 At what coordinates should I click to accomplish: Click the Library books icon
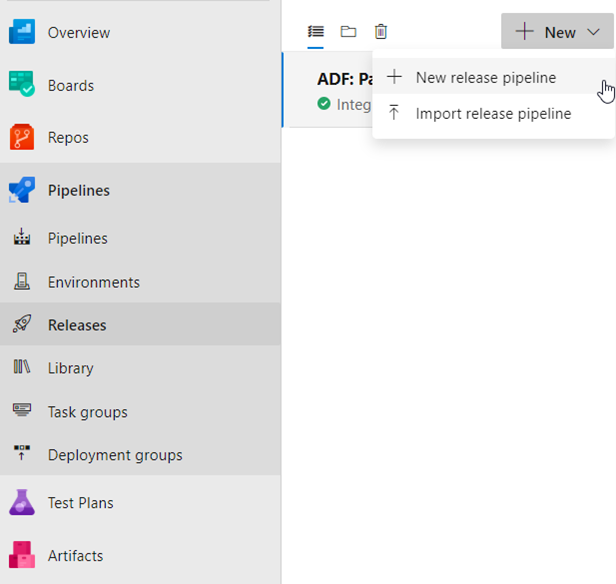[x=22, y=368]
